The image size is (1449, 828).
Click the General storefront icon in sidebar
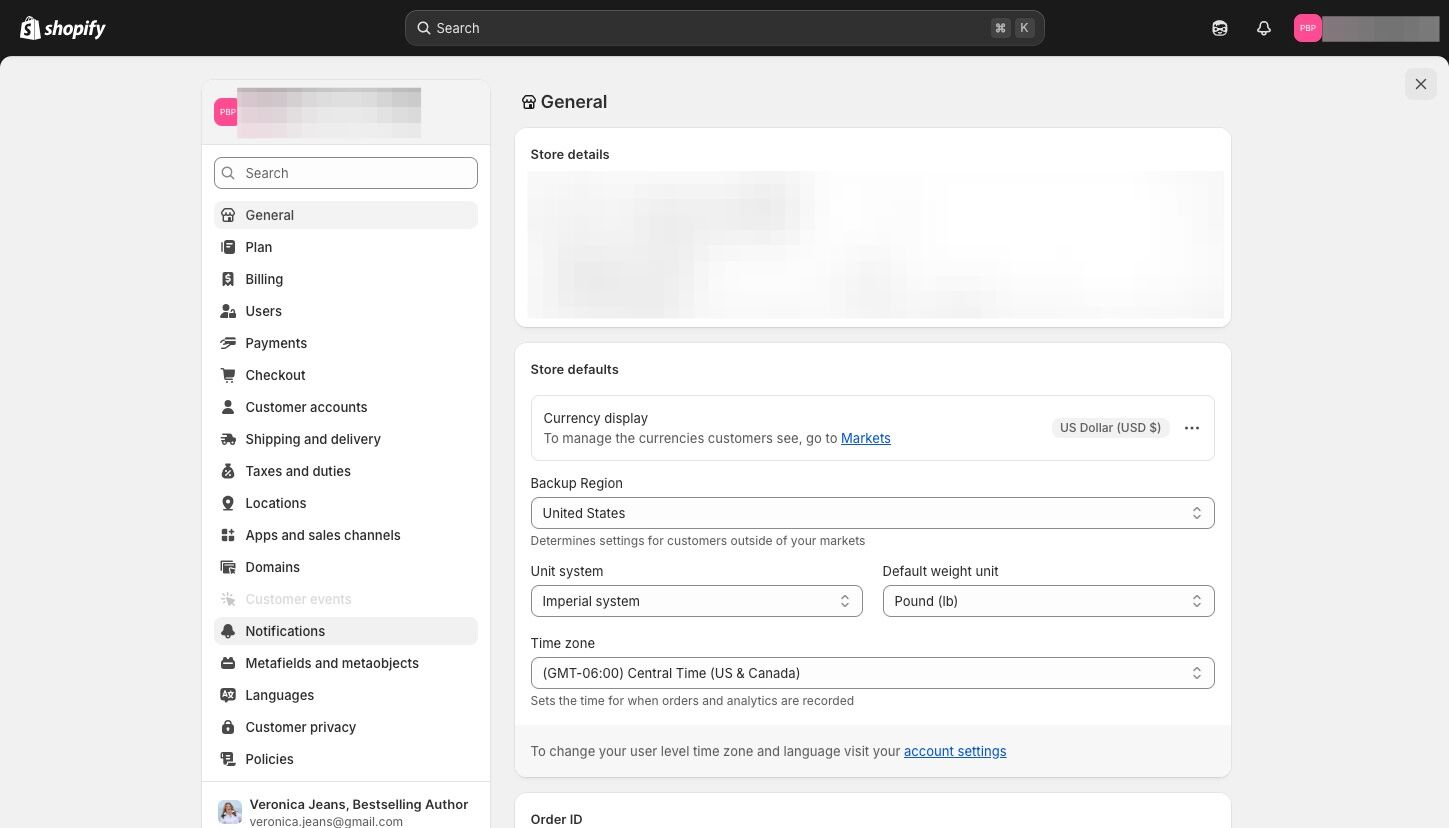228,215
